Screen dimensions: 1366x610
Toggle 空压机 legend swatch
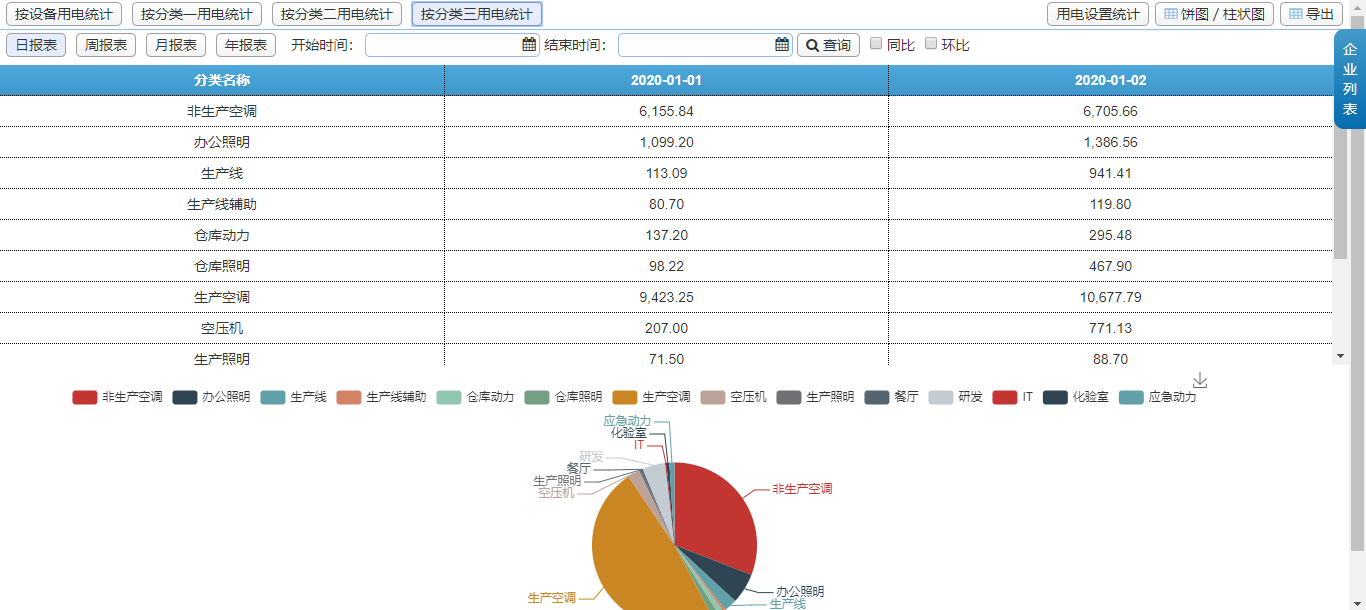(713, 397)
